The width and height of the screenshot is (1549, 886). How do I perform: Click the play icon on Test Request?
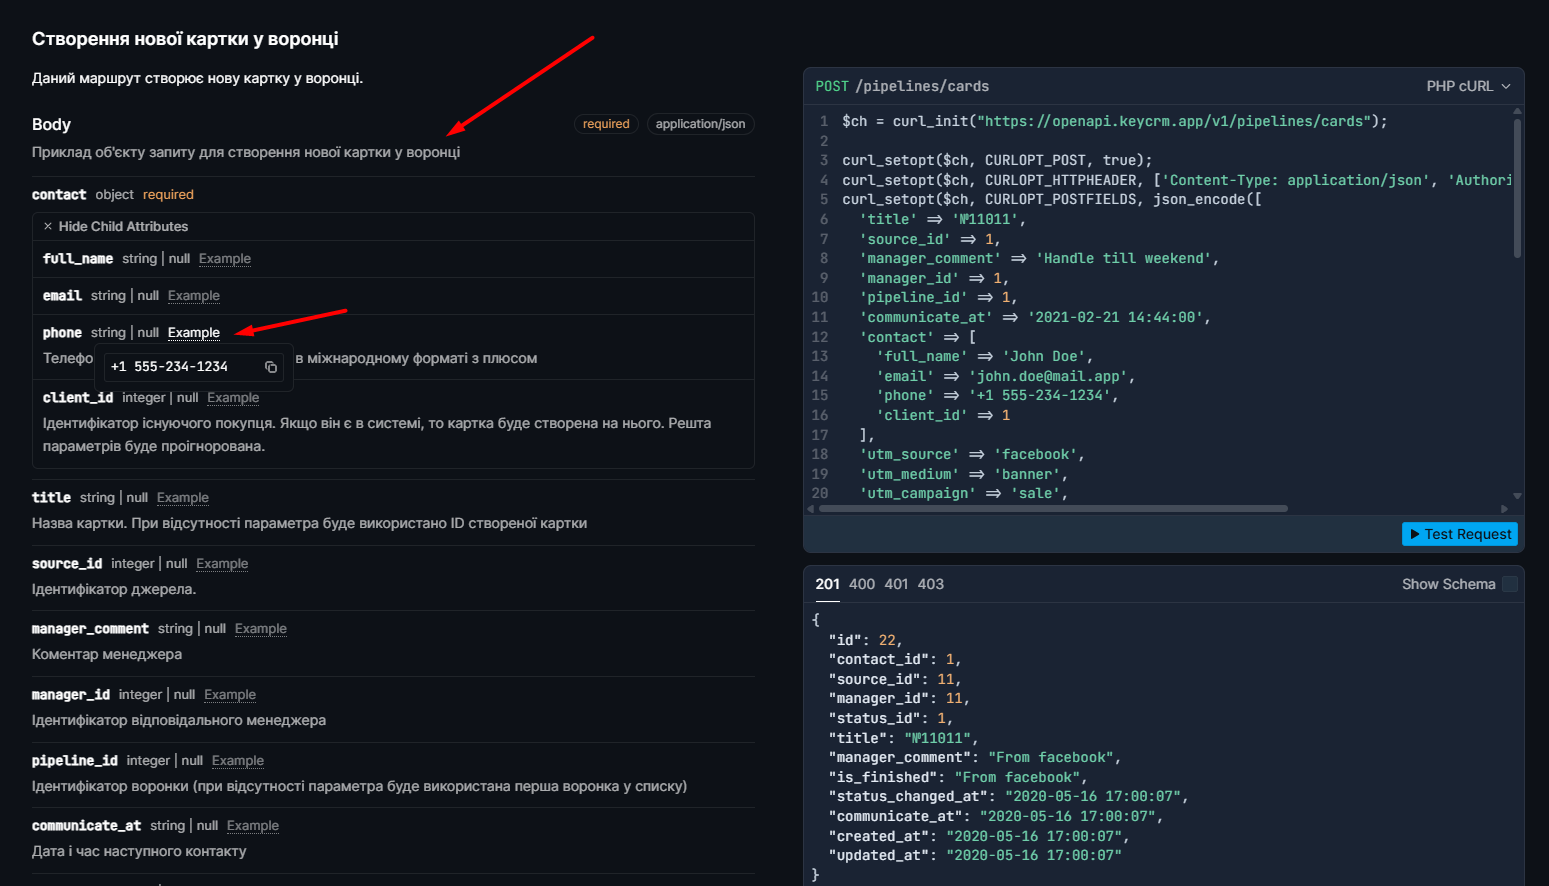point(1414,535)
